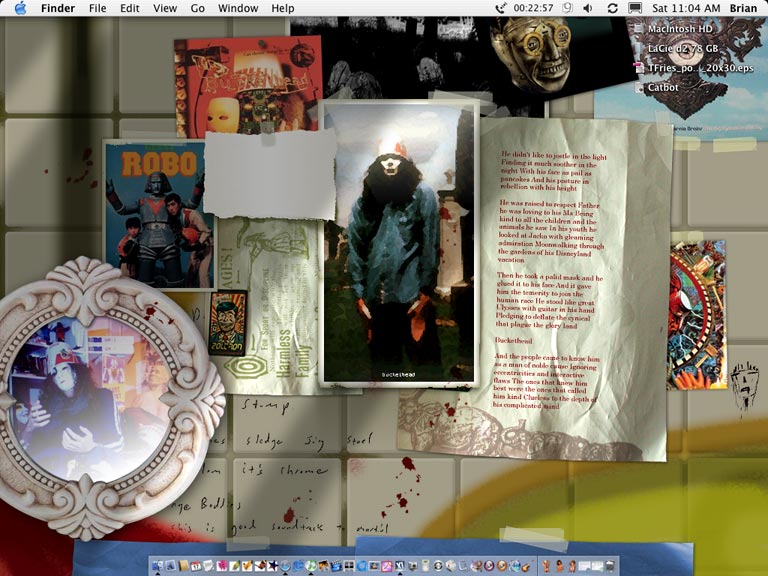Open the tan folder icon in Dock
Image resolution: width=768 pixels, height=576 pixels.
click(184, 566)
